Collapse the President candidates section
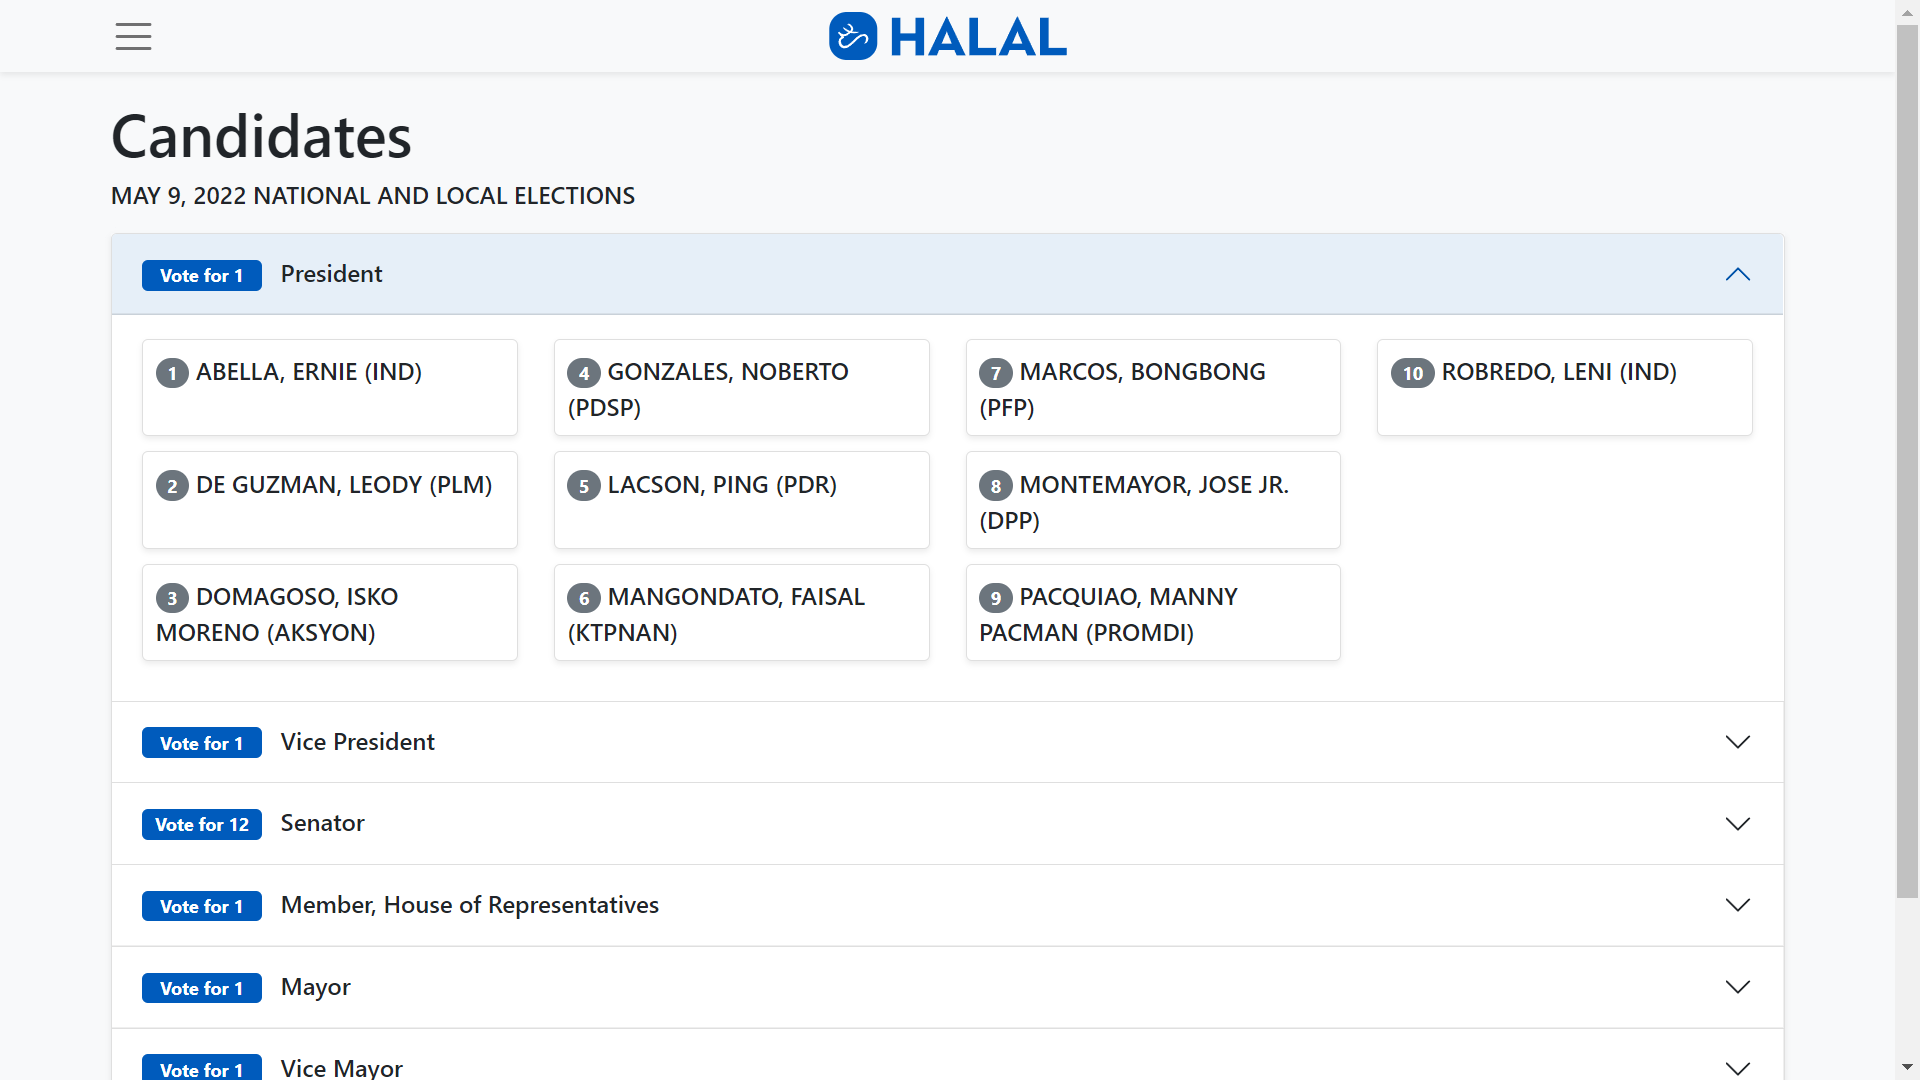This screenshot has height=1080, width=1920. [1738, 274]
